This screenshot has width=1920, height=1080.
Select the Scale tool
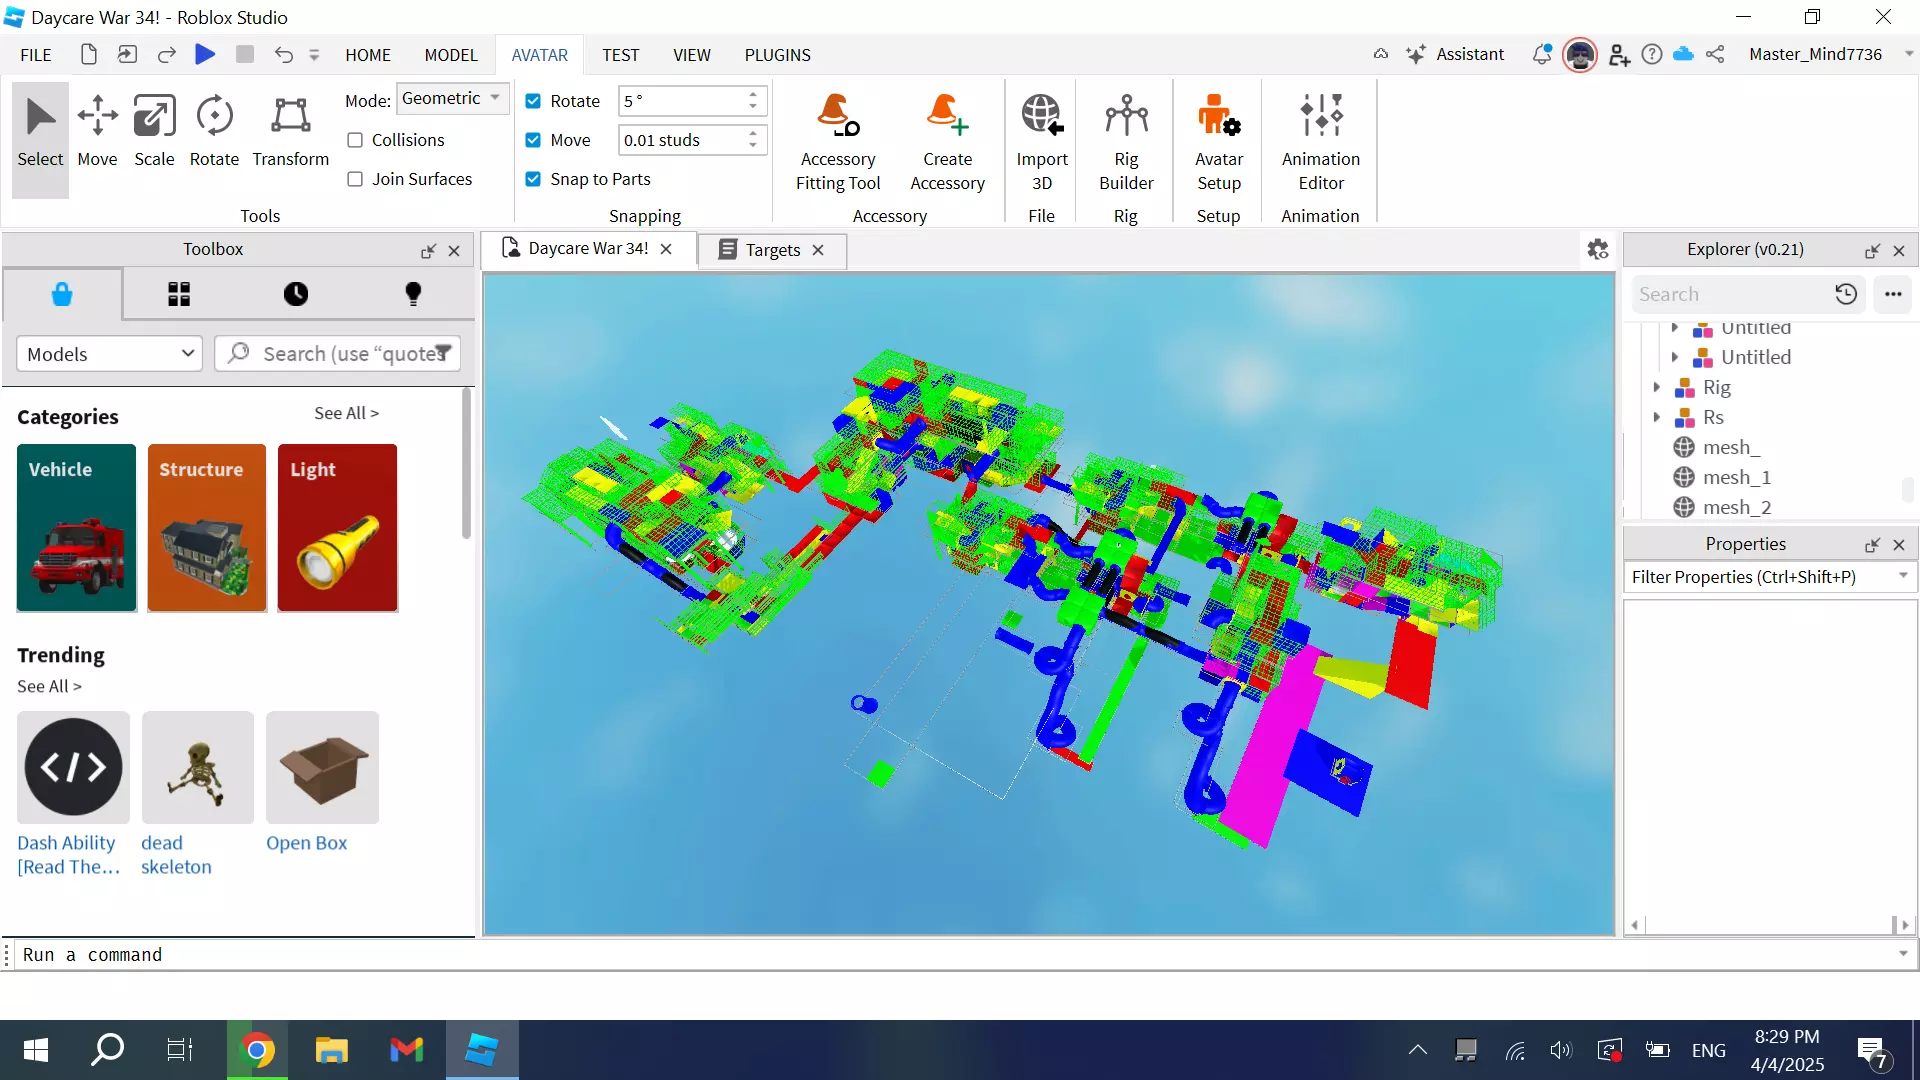click(x=154, y=131)
